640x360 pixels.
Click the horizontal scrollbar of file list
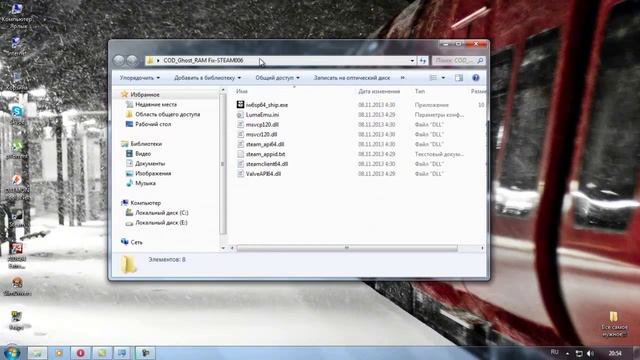click(x=347, y=248)
